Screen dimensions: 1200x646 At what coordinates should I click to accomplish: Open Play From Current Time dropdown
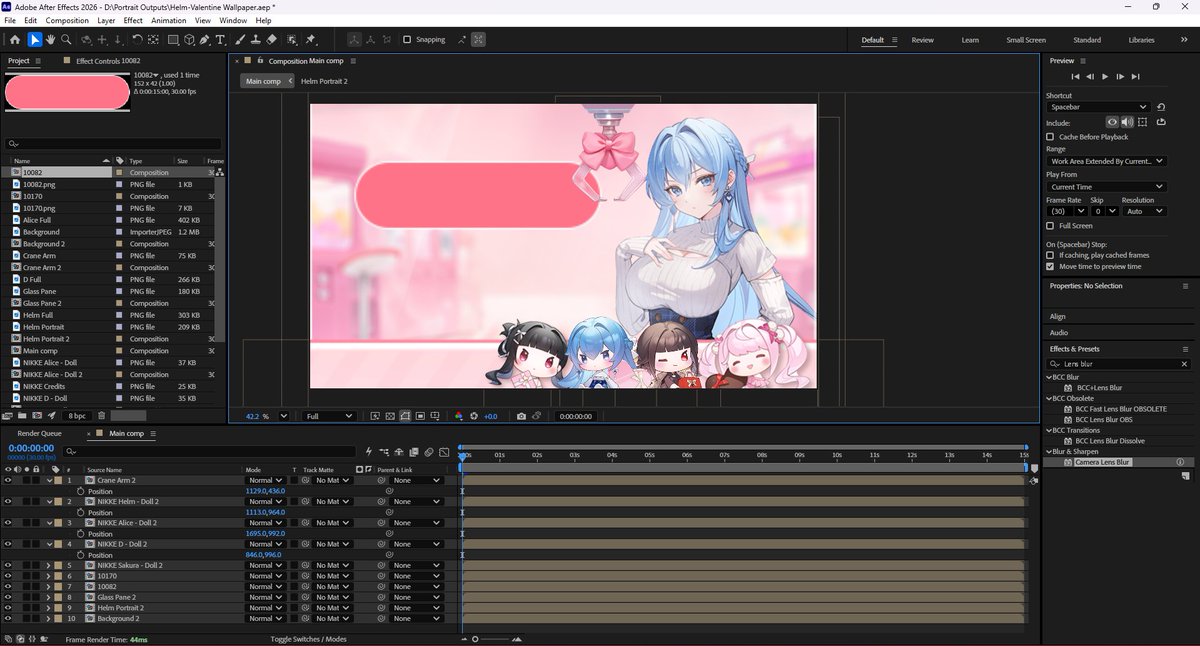pyautogui.click(x=1106, y=187)
